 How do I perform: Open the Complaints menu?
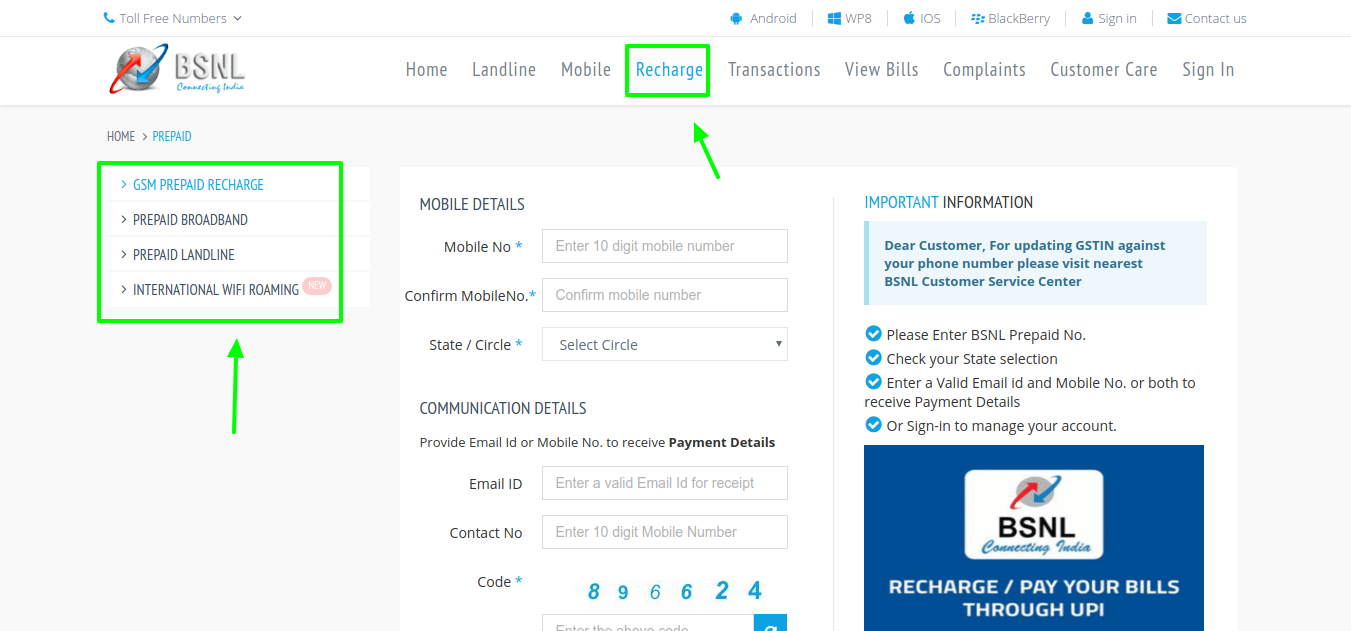point(984,69)
